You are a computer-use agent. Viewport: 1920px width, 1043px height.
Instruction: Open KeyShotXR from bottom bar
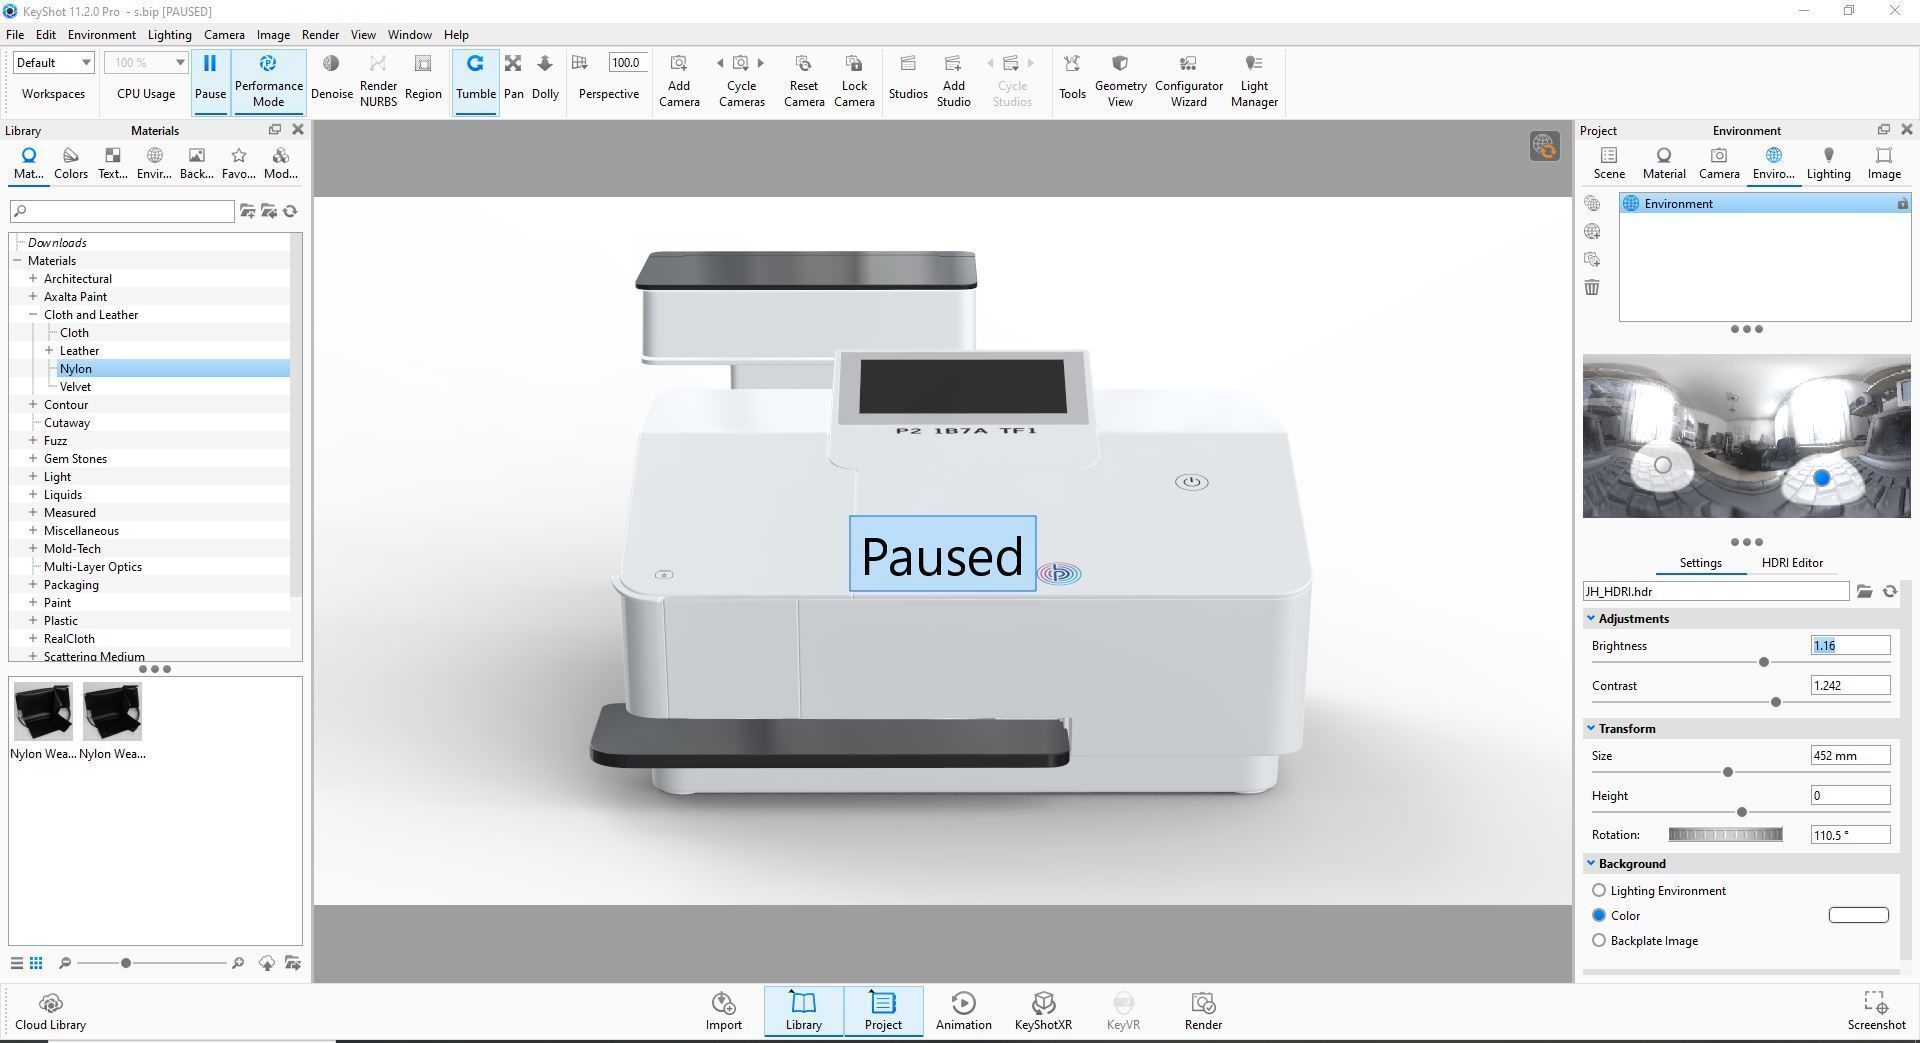[x=1043, y=1011]
